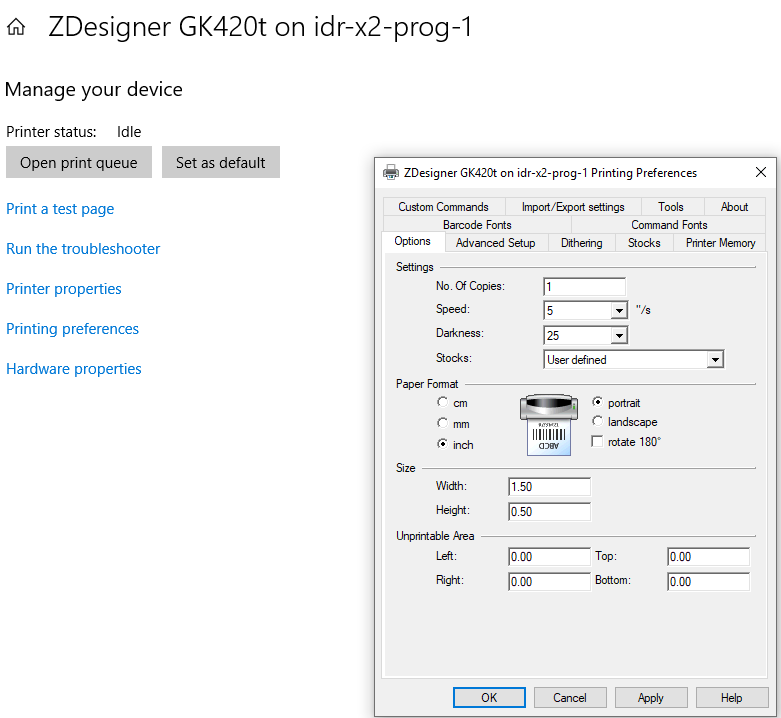This screenshot has height=718, width=781.
Task: Open the Dithering tab
Action: click(x=581, y=243)
